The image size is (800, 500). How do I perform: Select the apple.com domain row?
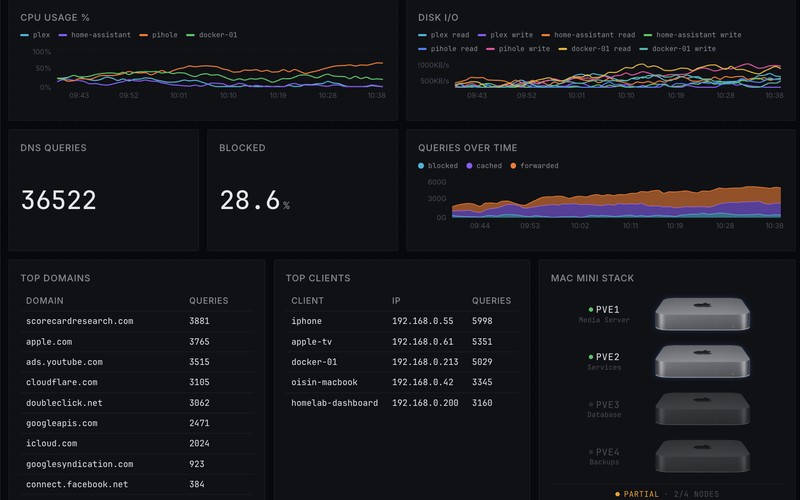[x=137, y=341]
